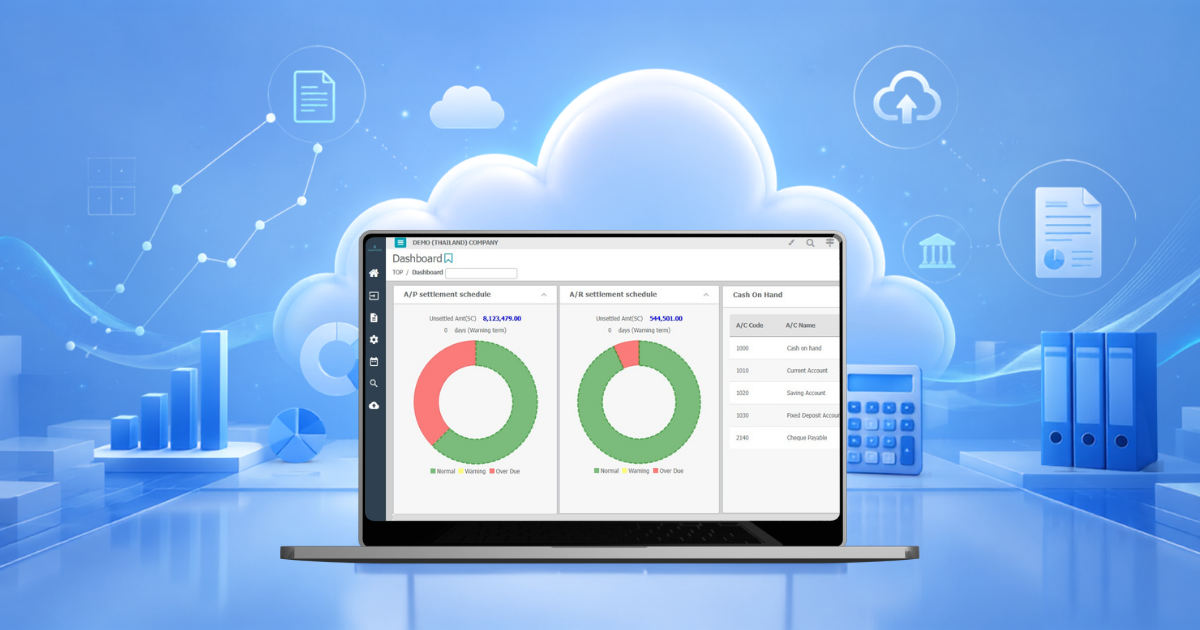Image resolution: width=1200 pixels, height=630 pixels.
Task: Select the Current Account row
Action: pyautogui.click(x=784, y=370)
